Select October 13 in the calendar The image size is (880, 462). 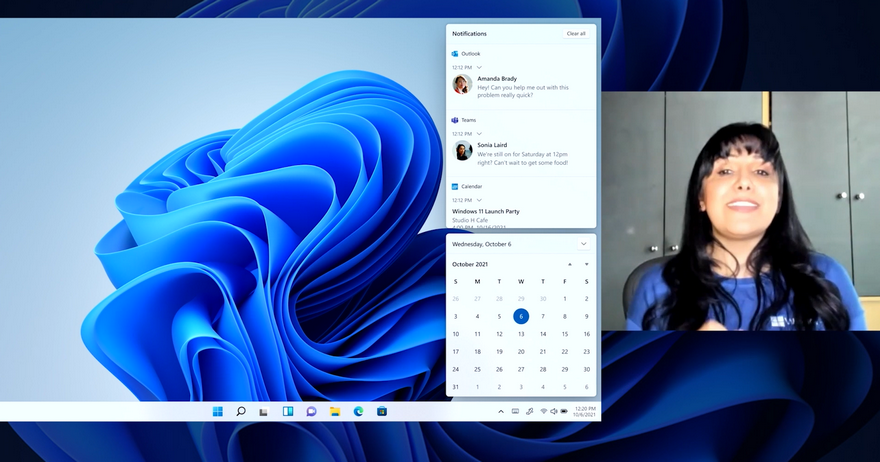click(521, 334)
